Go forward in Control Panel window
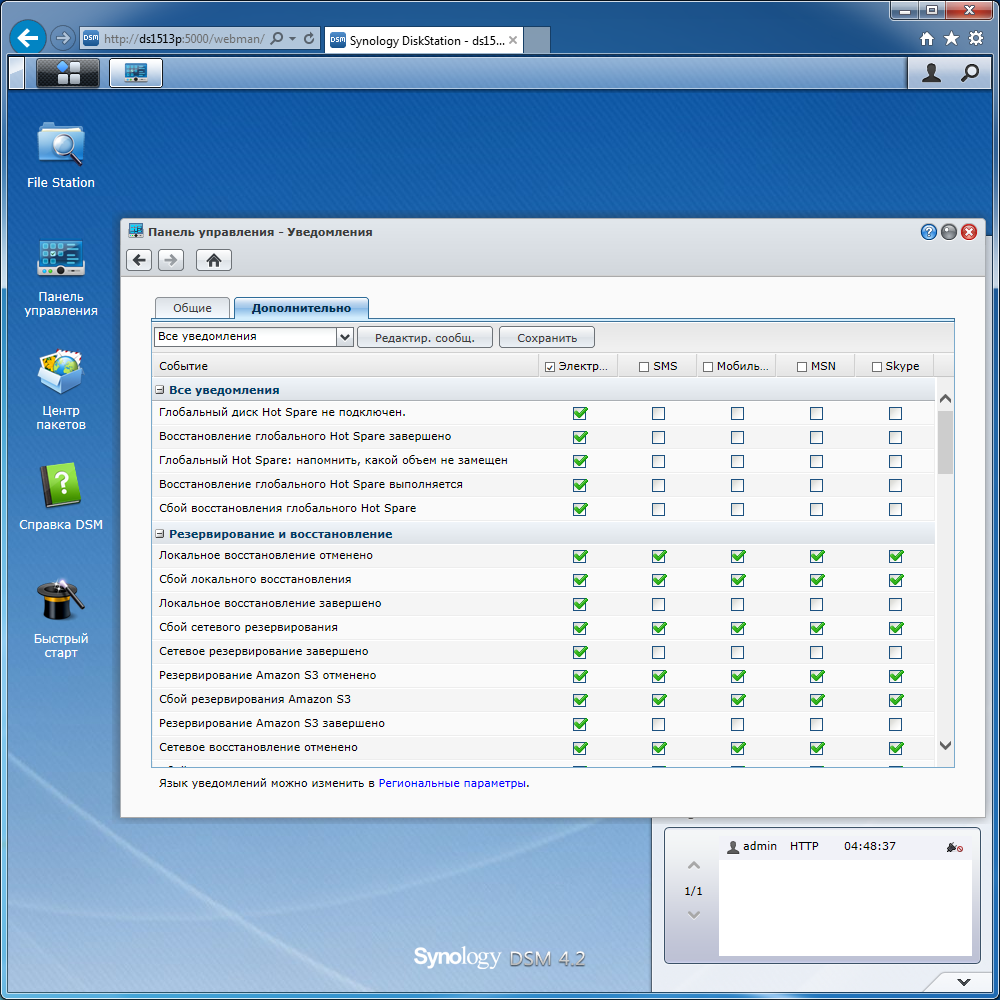The width and height of the screenshot is (1000, 1000). pyautogui.click(x=171, y=260)
